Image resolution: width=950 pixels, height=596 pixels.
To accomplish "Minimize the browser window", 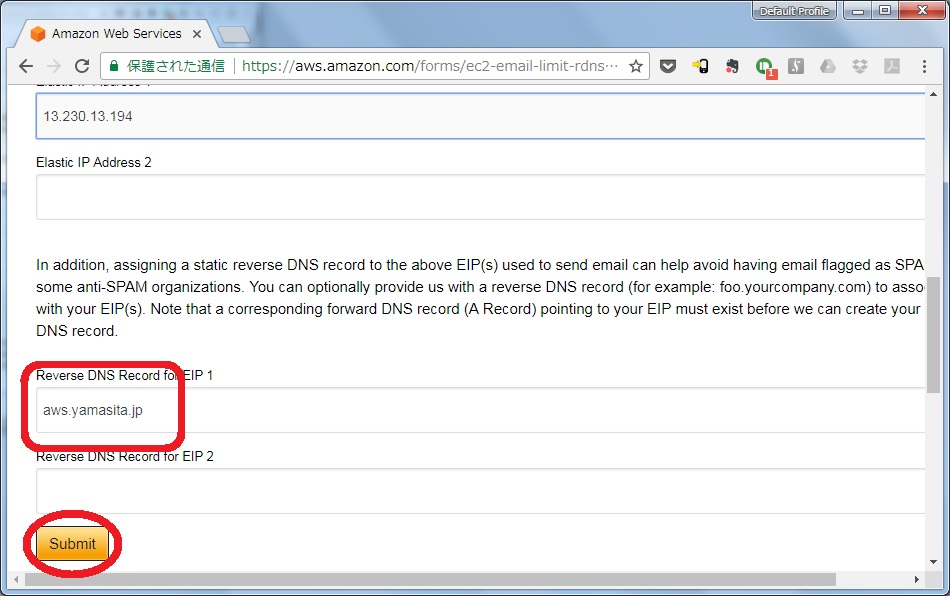I will tap(857, 11).
